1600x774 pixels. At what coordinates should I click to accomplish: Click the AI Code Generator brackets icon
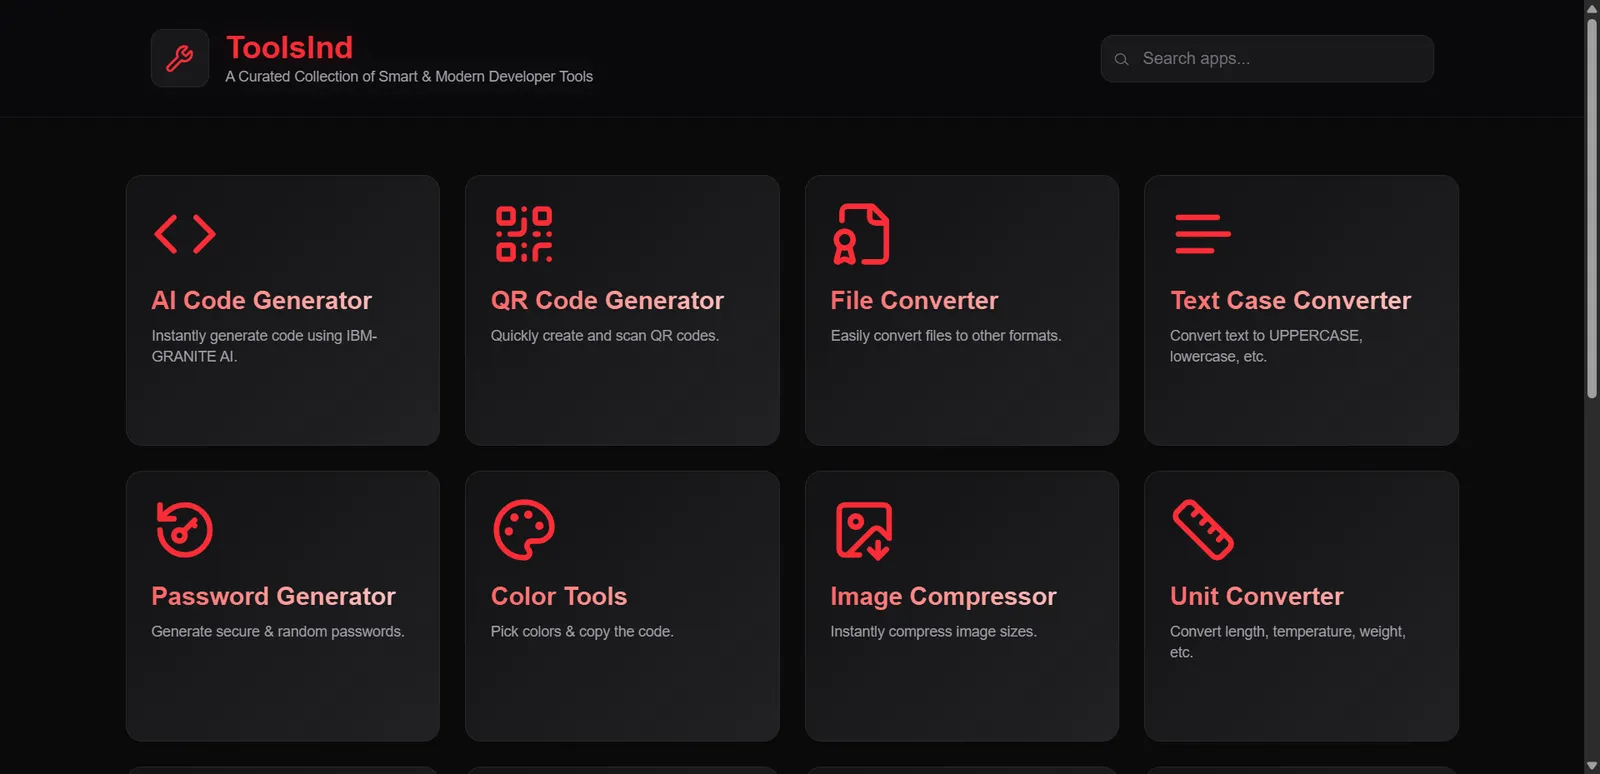tap(185, 234)
